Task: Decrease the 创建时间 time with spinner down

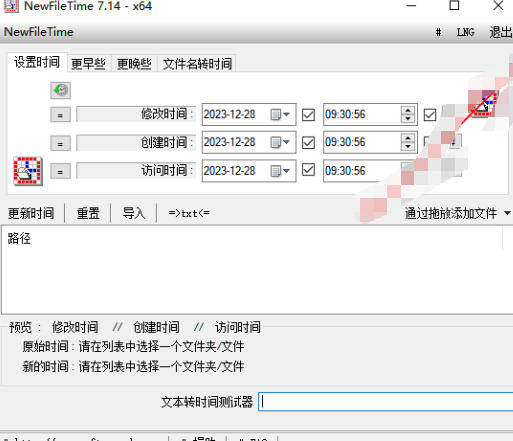Action: pos(408,147)
